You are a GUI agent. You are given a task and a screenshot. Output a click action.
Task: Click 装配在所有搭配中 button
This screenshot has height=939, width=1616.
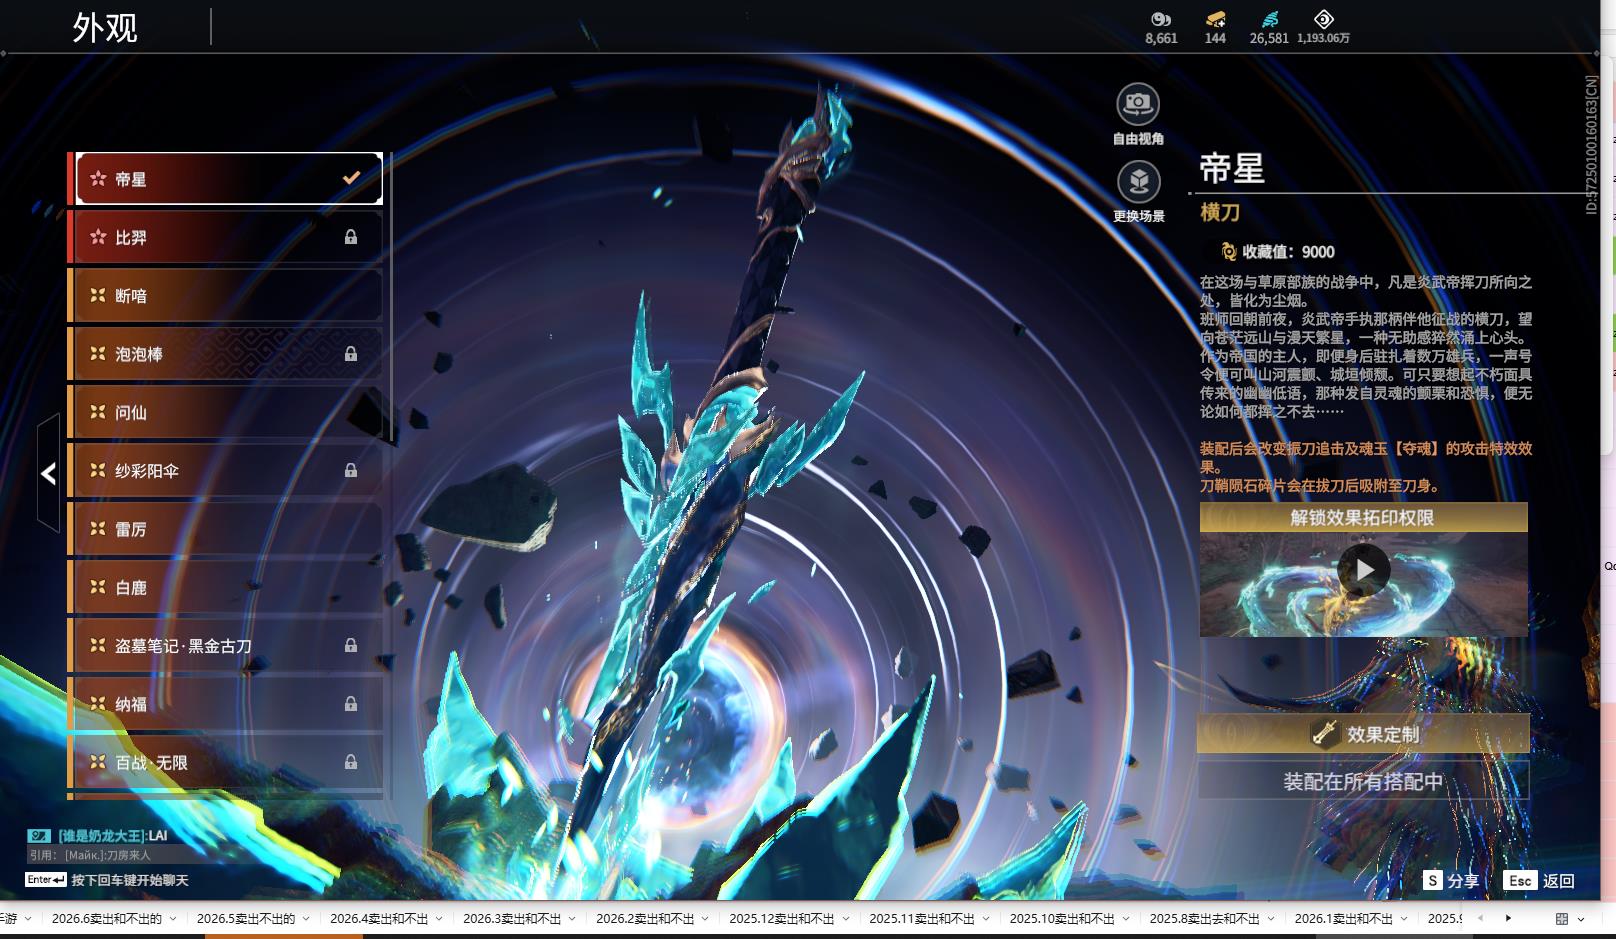click(x=1363, y=781)
